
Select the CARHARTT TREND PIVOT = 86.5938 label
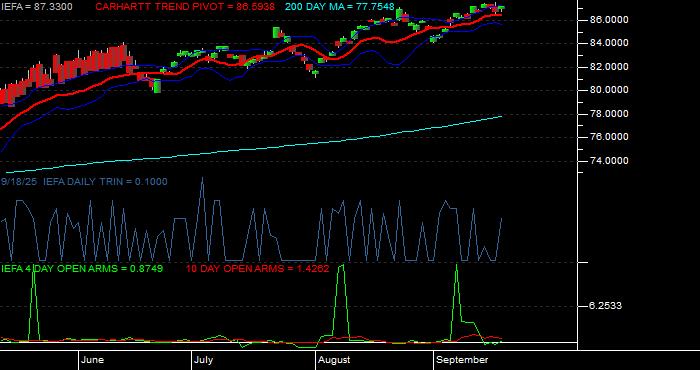[185, 7]
